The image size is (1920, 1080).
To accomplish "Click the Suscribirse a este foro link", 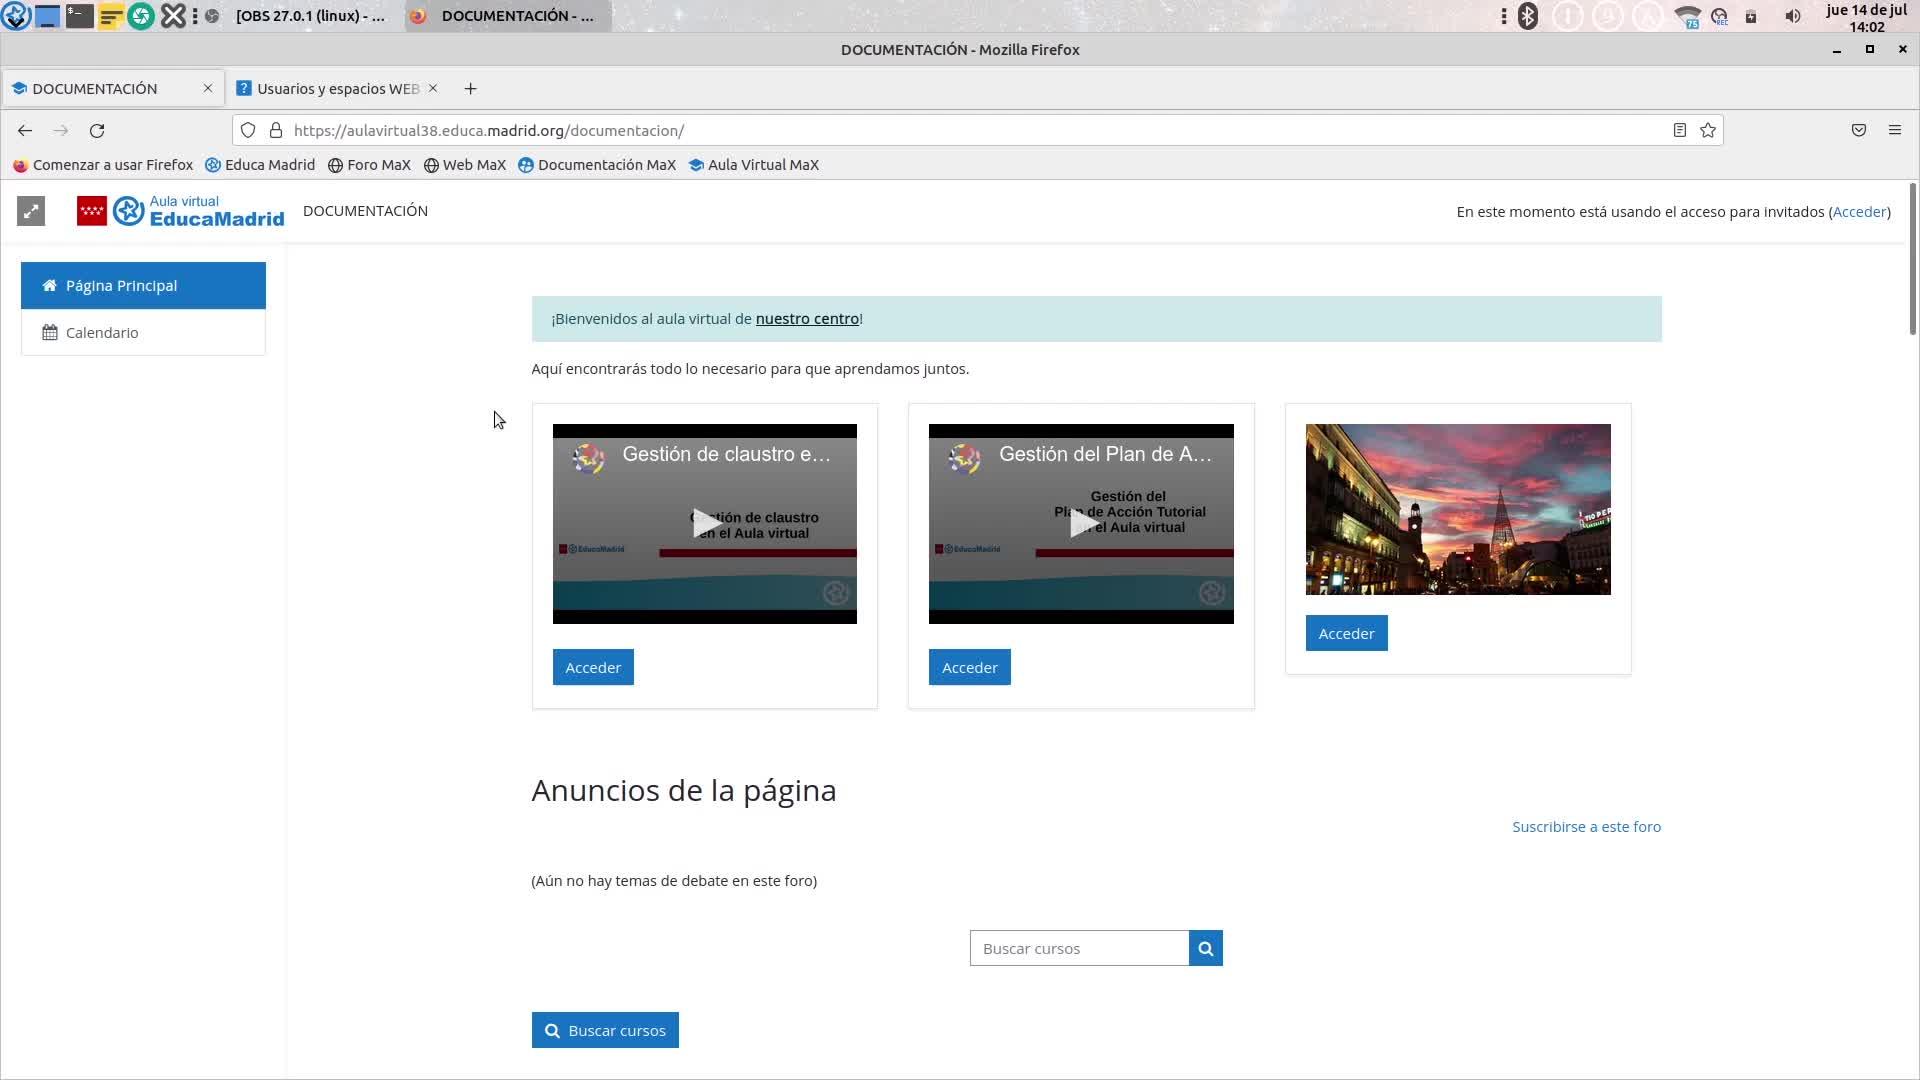I will [x=1586, y=827].
